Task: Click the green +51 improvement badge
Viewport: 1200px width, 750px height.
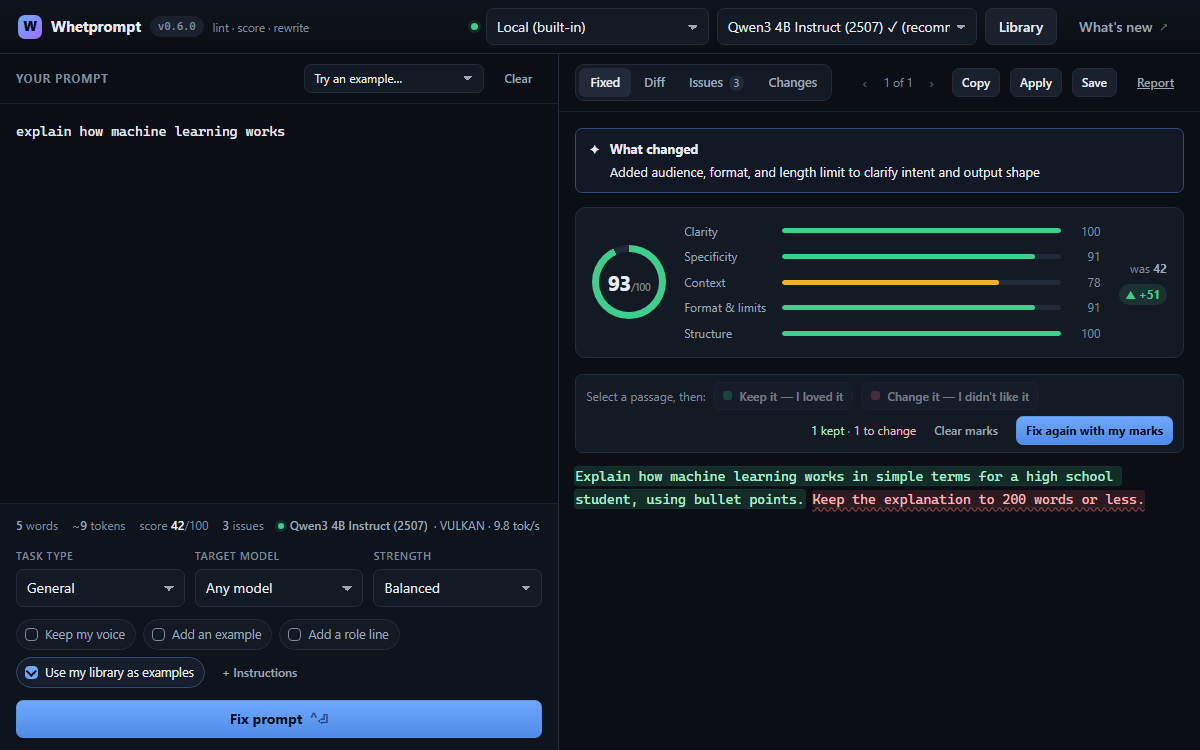Action: [1143, 294]
